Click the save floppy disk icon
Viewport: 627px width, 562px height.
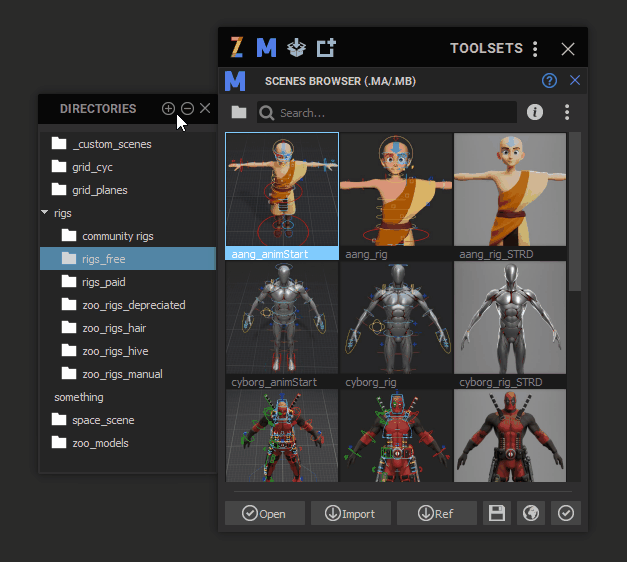pyautogui.click(x=497, y=513)
